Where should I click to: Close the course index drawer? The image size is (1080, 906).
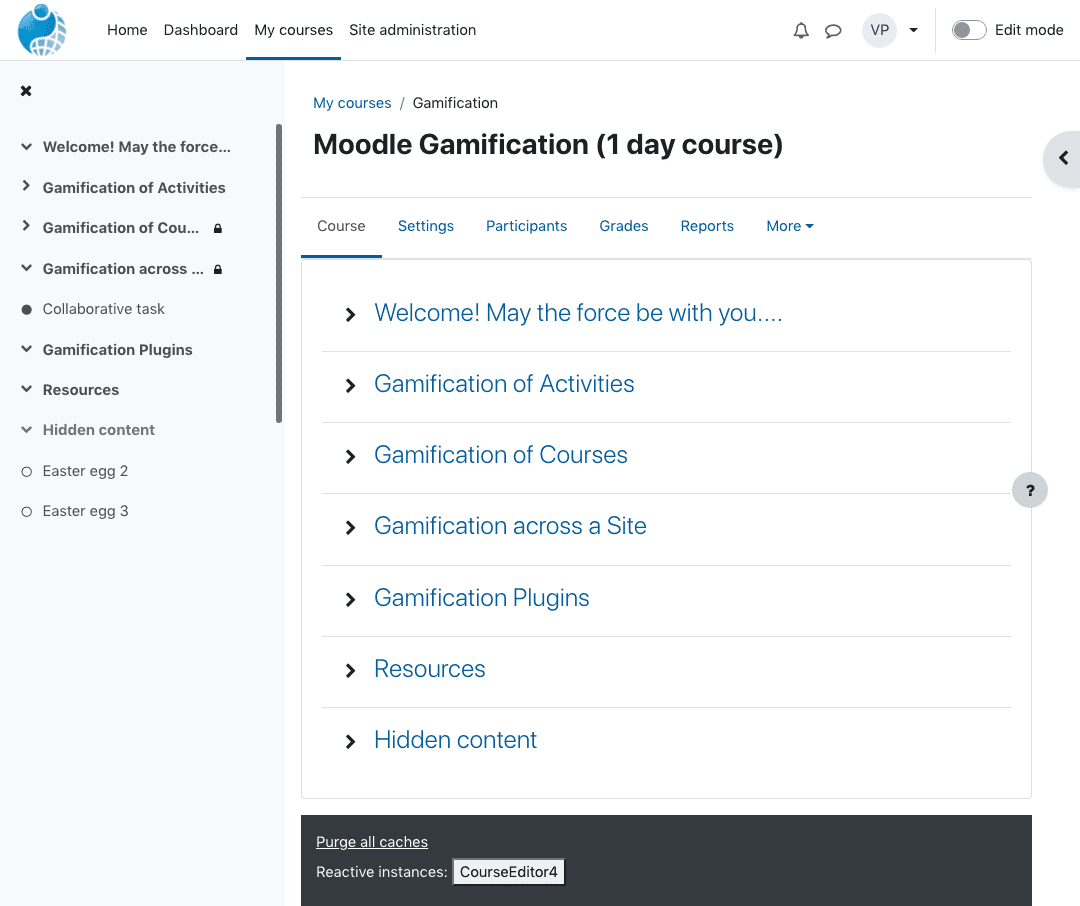[x=26, y=90]
